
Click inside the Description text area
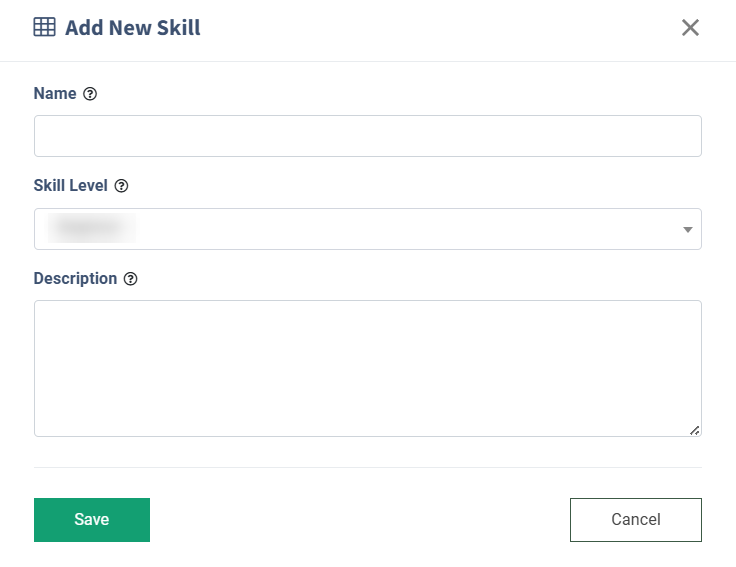pos(367,367)
